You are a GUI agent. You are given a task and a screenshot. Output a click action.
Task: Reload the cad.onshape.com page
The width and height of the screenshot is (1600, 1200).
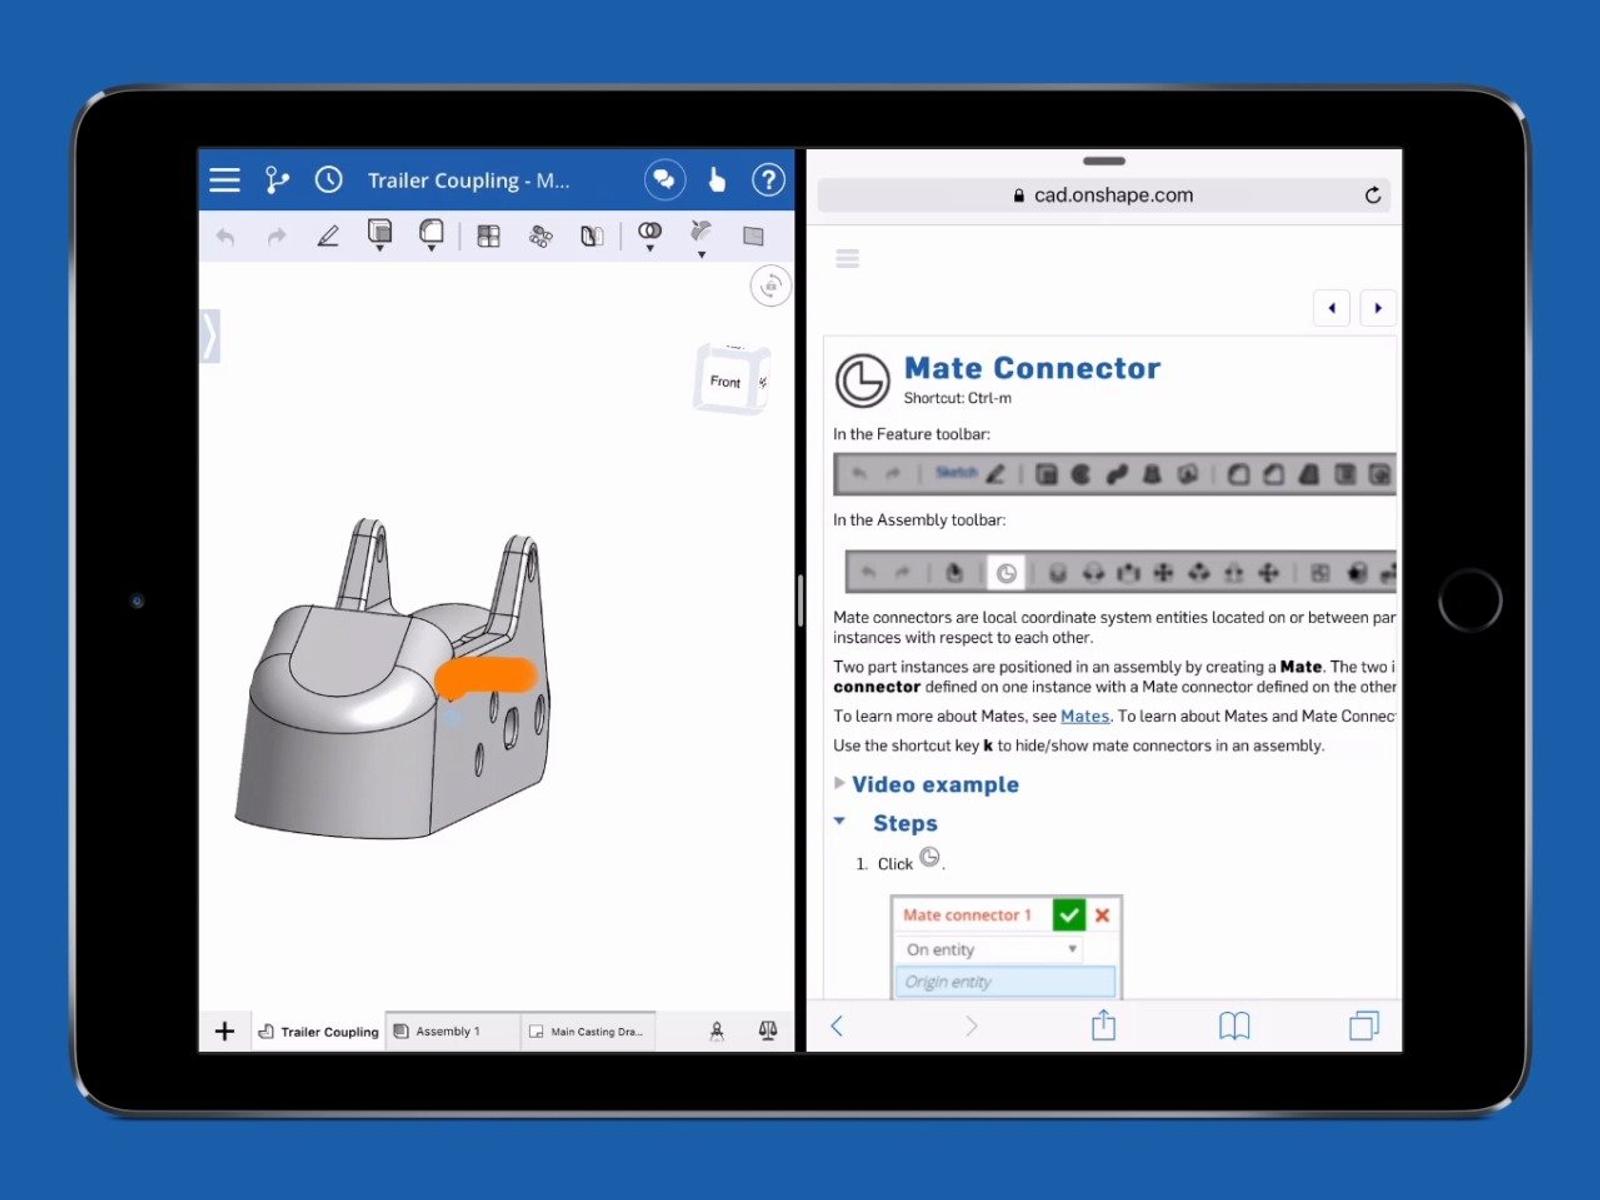[1373, 195]
